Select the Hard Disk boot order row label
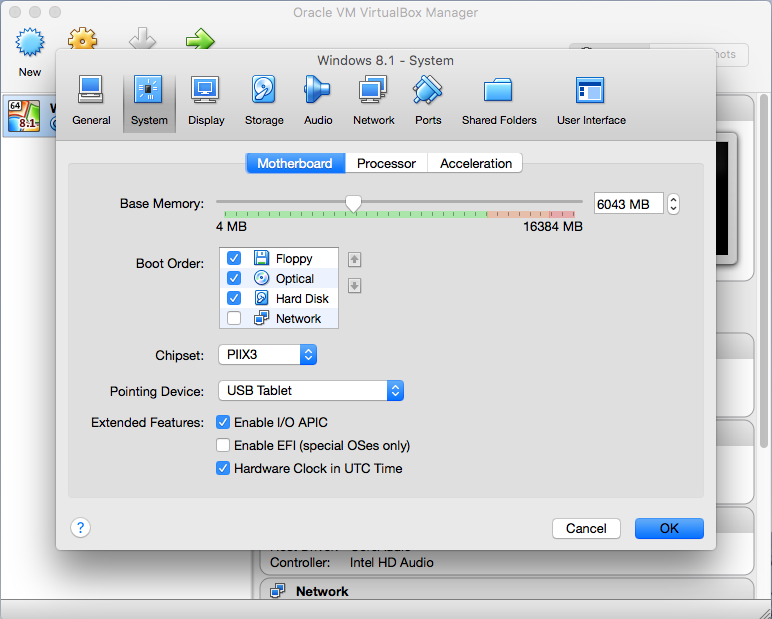The height and width of the screenshot is (619, 772). (302, 298)
